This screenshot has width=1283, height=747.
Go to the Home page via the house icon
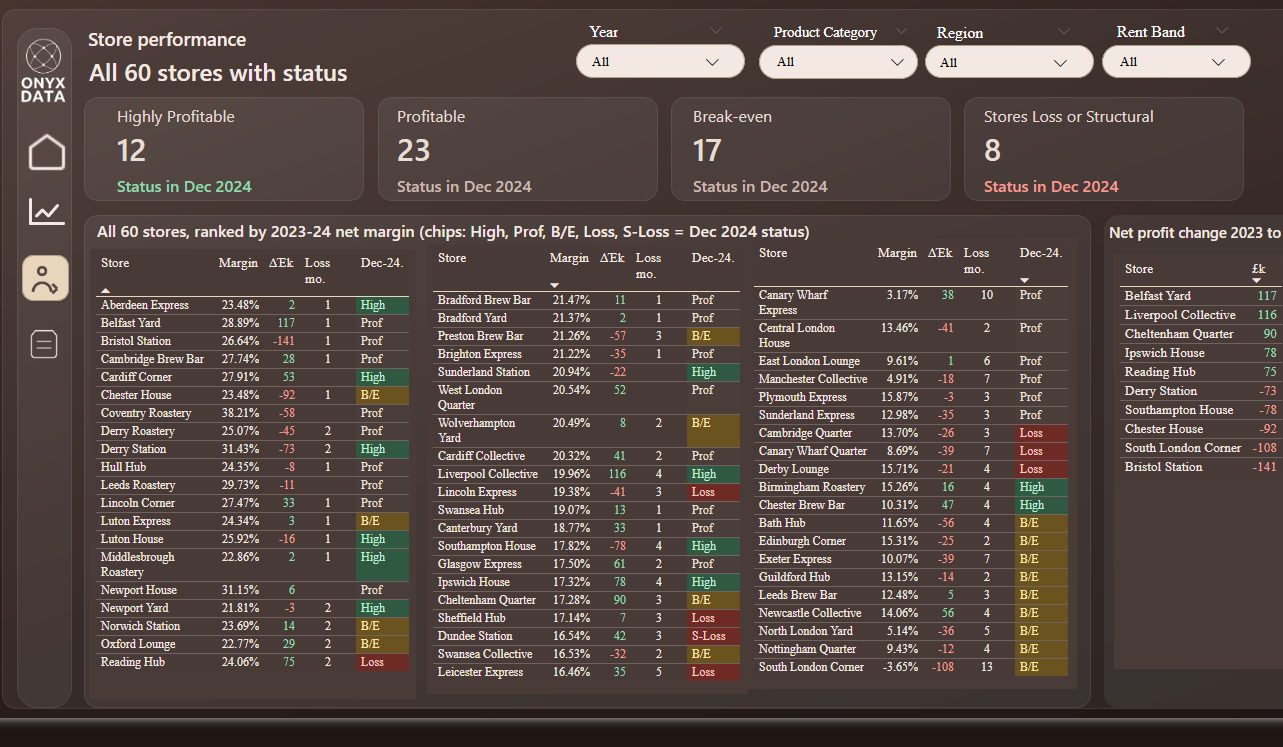[x=46, y=153]
